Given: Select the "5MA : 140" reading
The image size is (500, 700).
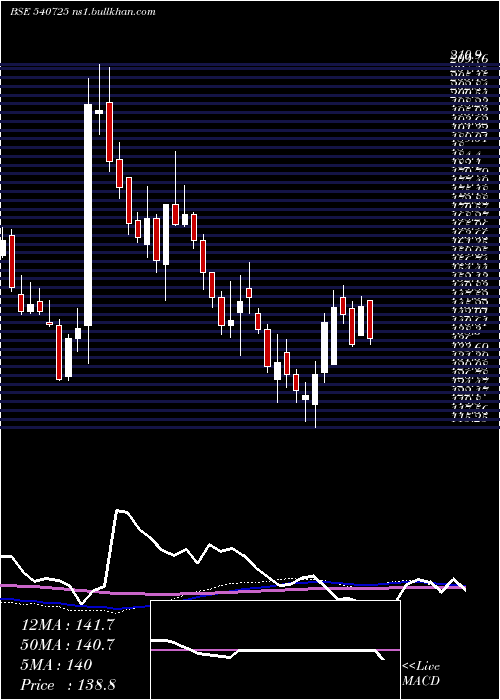Looking at the screenshot, I should click(x=57, y=665).
